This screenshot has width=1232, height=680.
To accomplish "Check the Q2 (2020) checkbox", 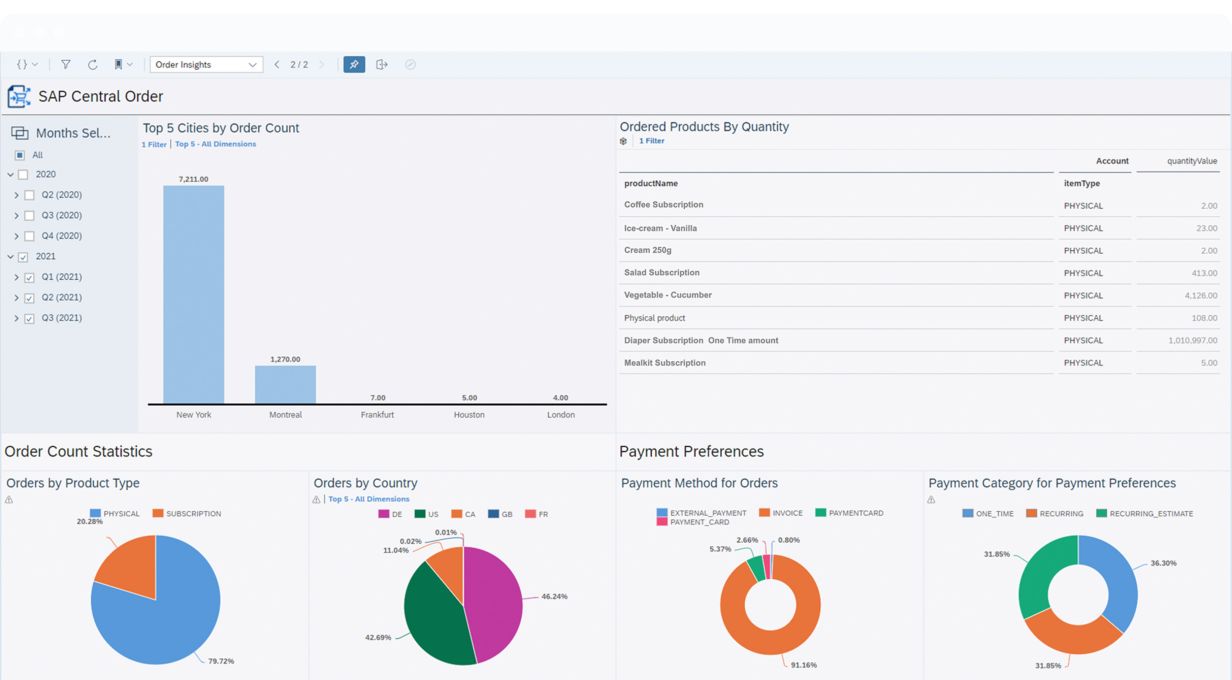I will (x=29, y=195).
